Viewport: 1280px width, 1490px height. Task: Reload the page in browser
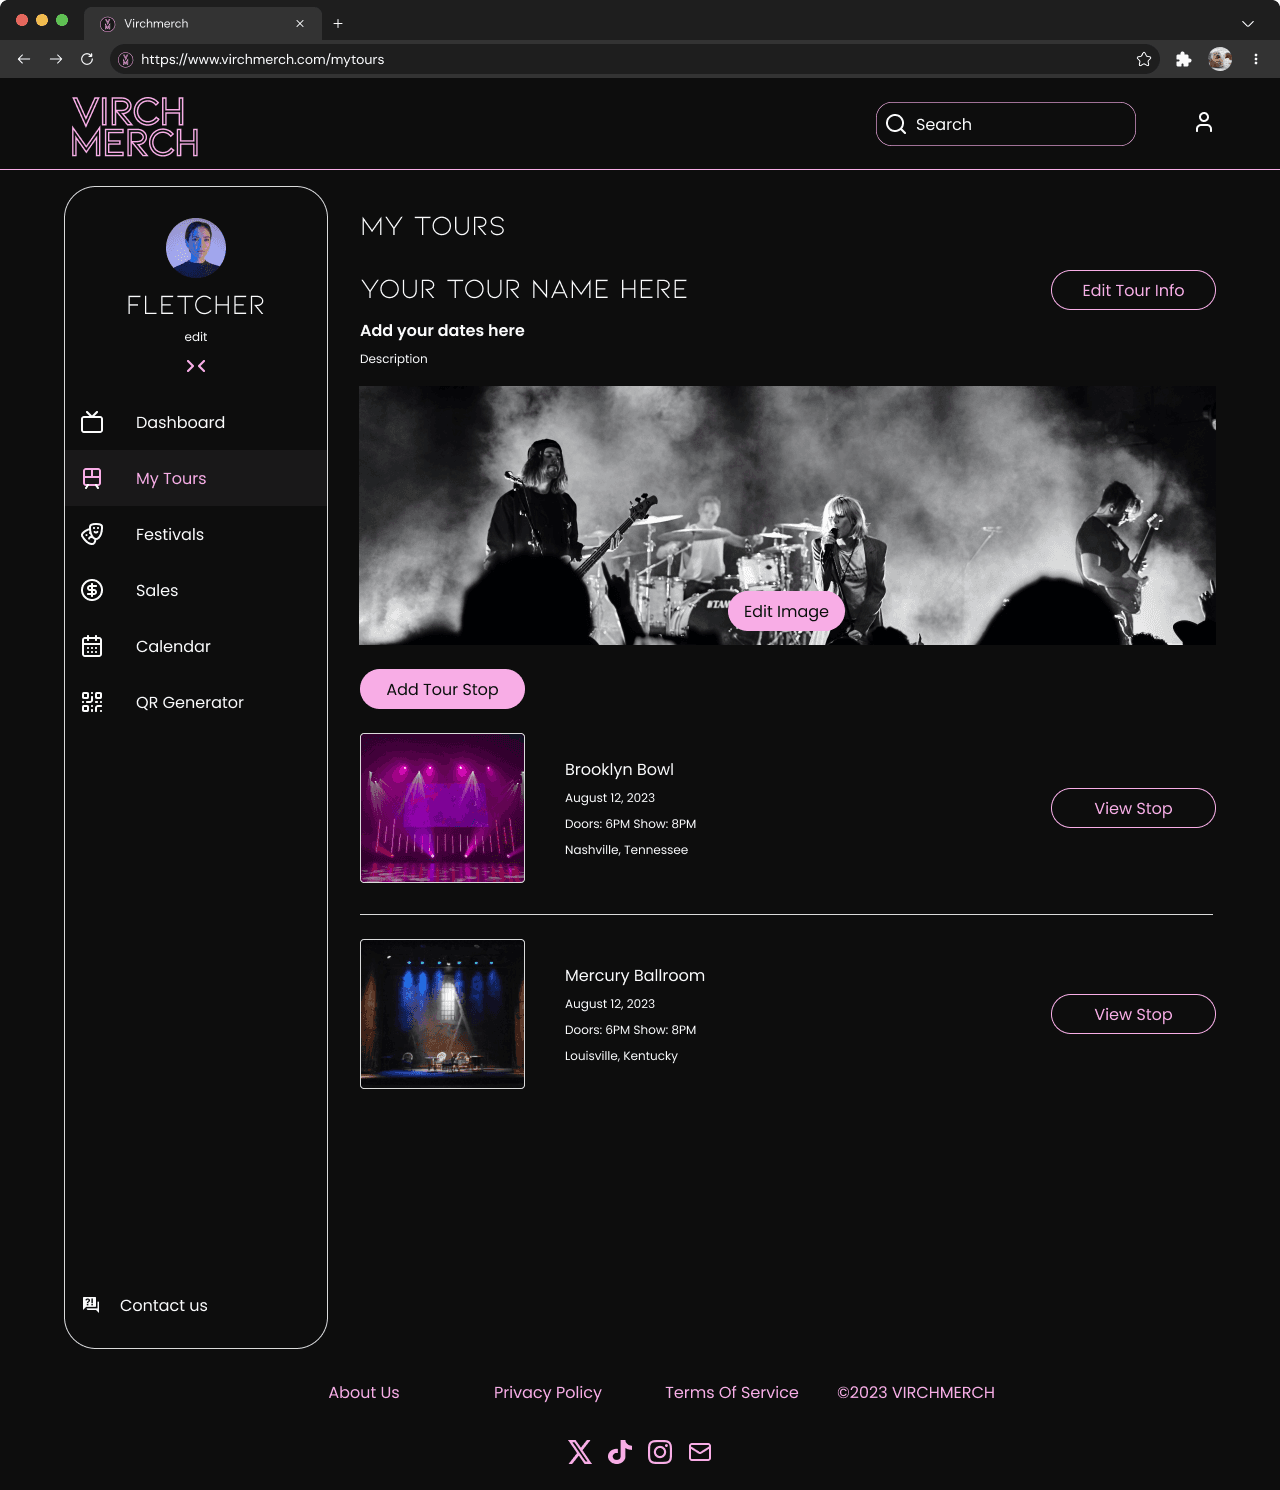point(87,59)
